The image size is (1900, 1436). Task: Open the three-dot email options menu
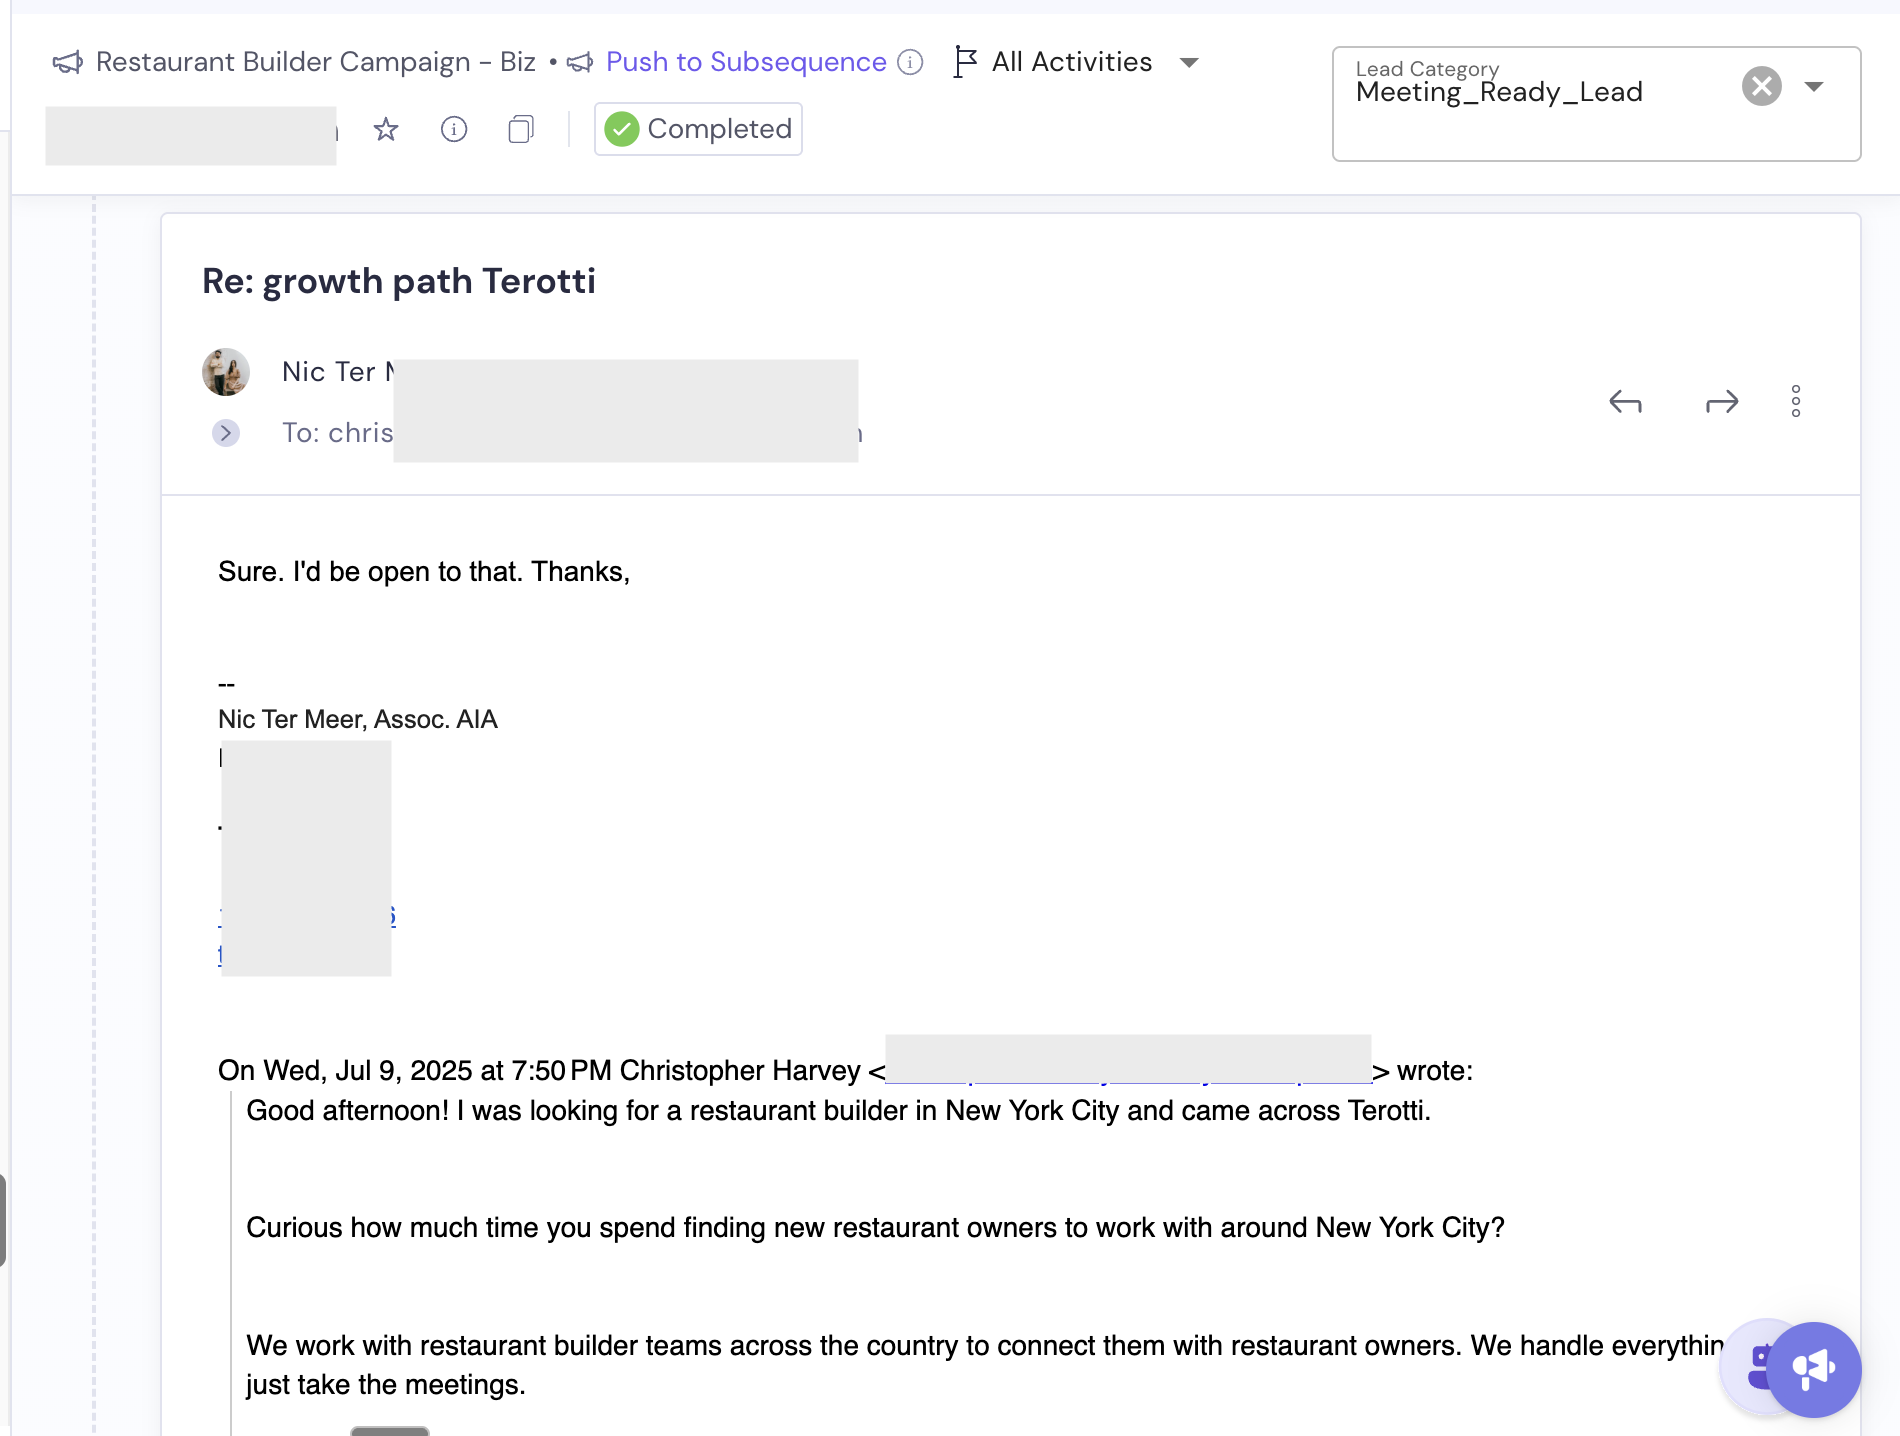[1796, 401]
